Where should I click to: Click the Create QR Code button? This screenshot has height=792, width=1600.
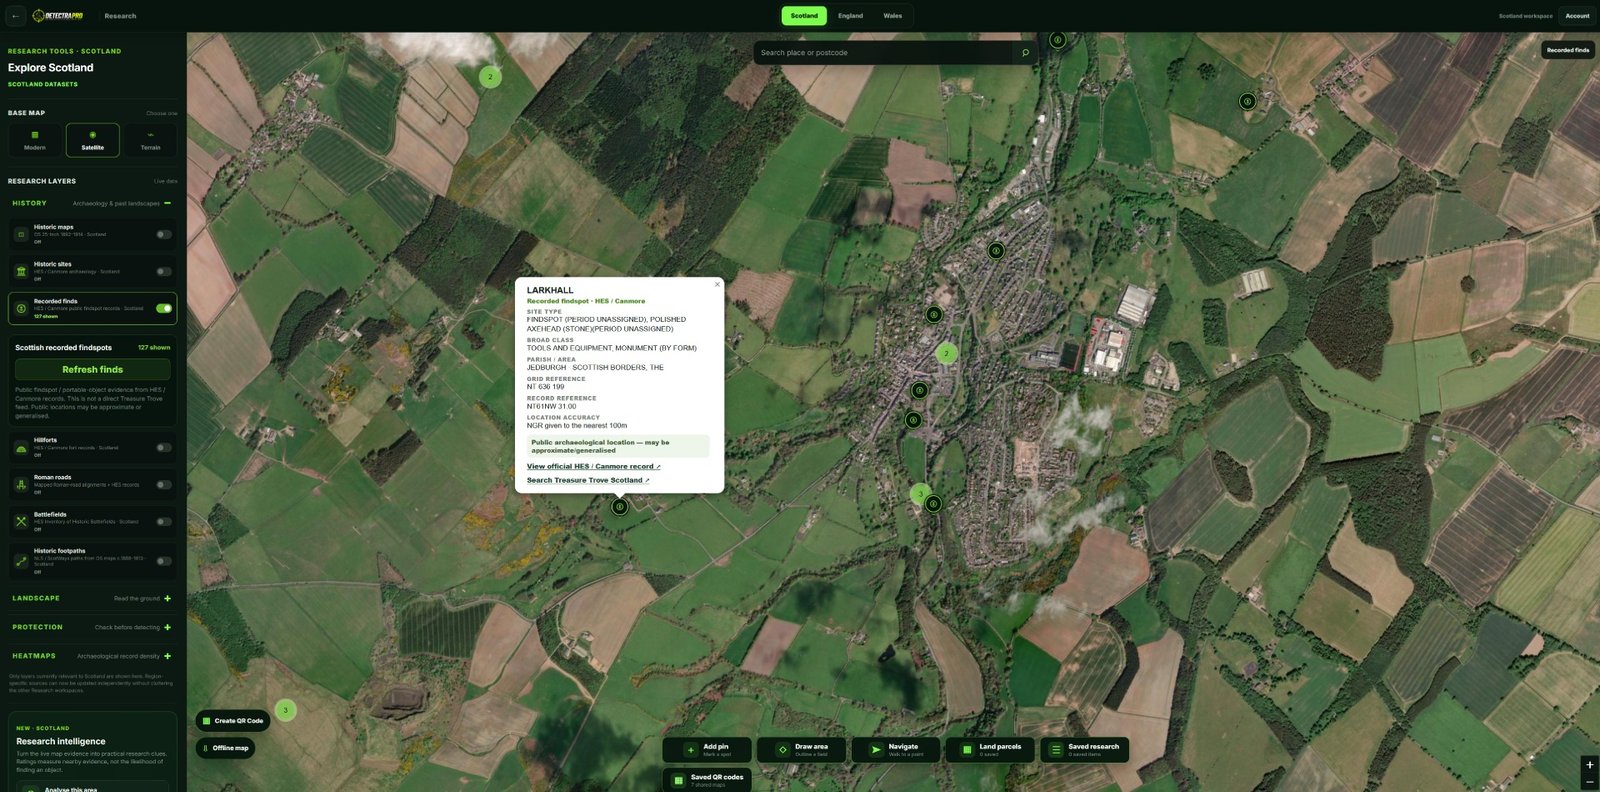pyautogui.click(x=233, y=721)
